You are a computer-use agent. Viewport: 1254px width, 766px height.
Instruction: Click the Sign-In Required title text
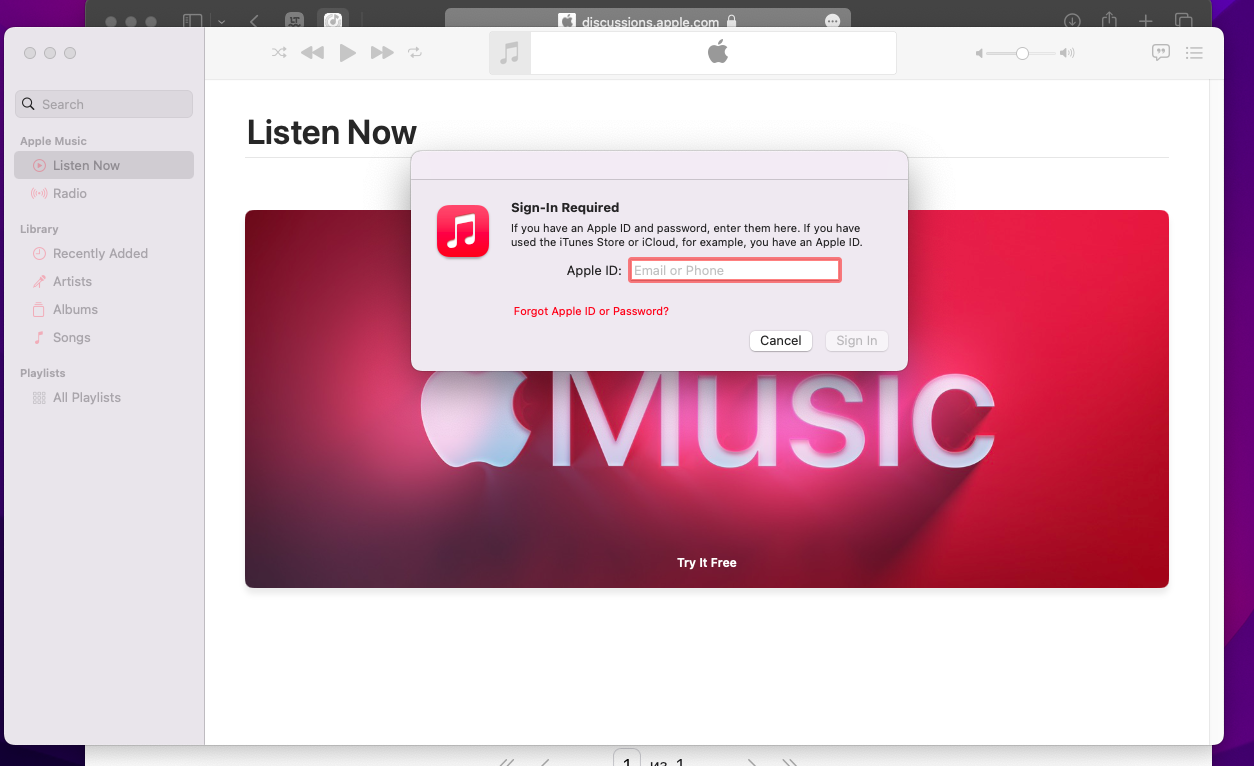(x=565, y=208)
